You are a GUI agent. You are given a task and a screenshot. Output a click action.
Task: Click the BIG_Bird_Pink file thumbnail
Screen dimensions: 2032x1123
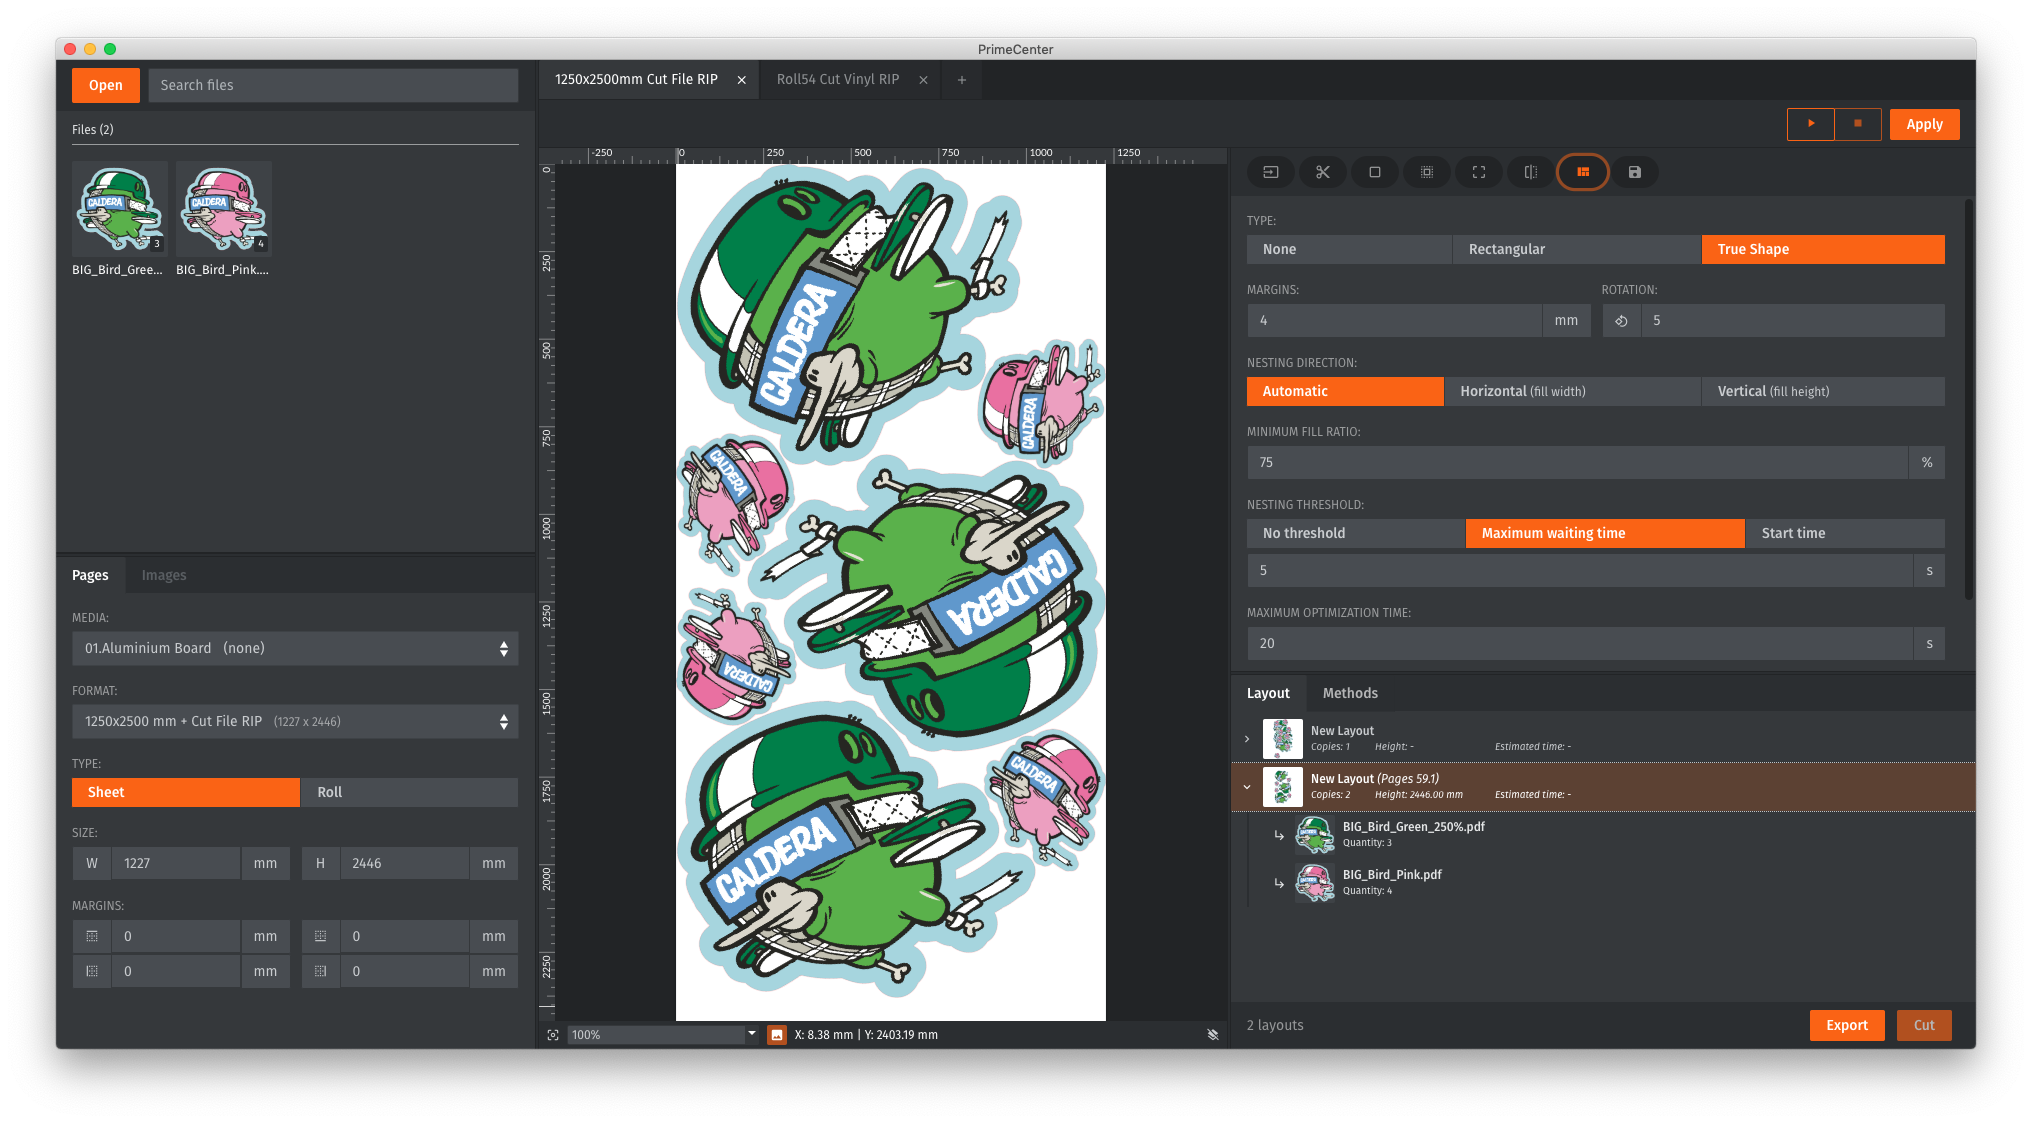(x=223, y=210)
